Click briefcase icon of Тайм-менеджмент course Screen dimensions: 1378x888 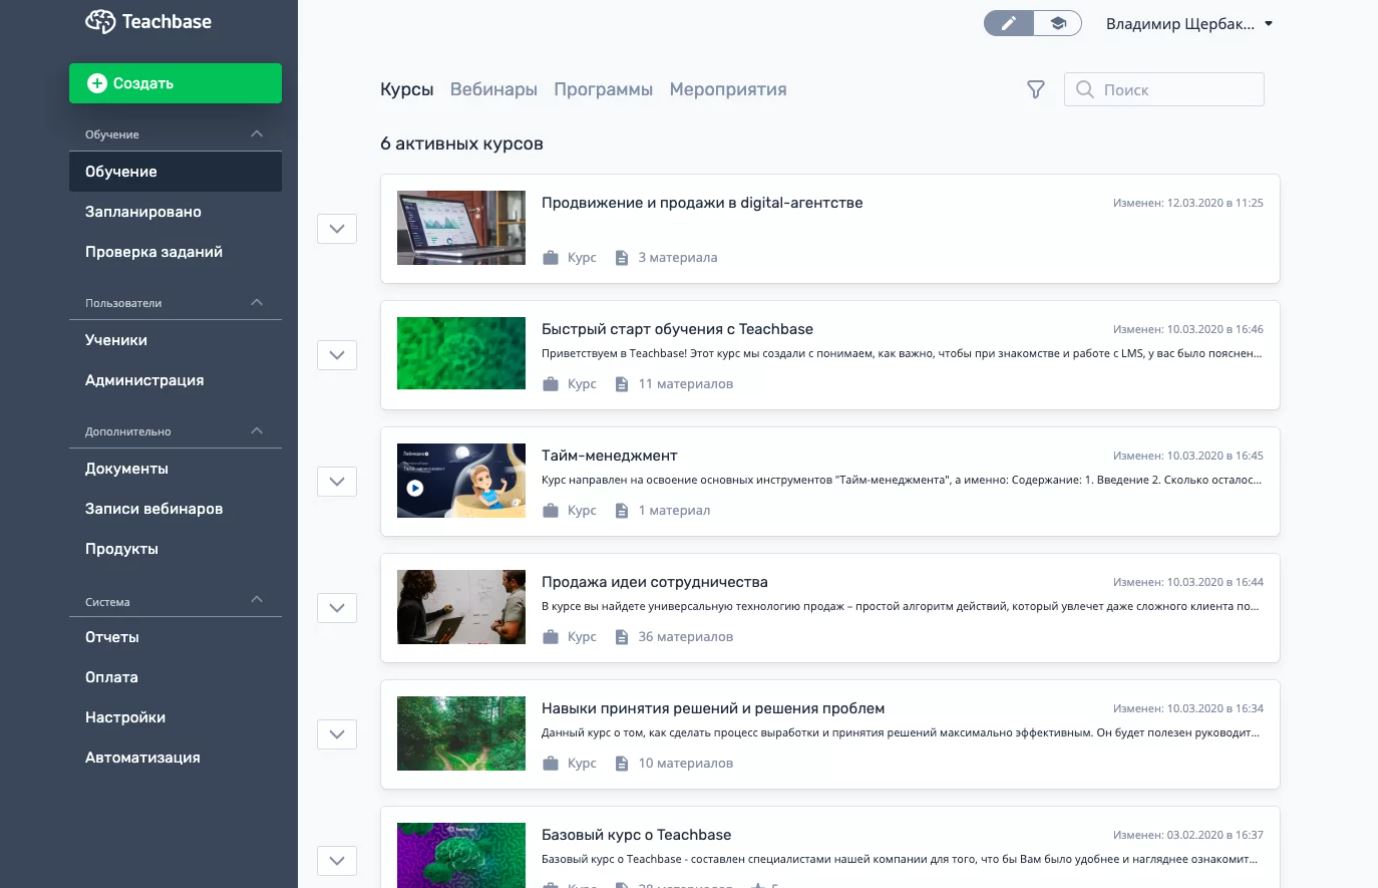[x=550, y=510]
